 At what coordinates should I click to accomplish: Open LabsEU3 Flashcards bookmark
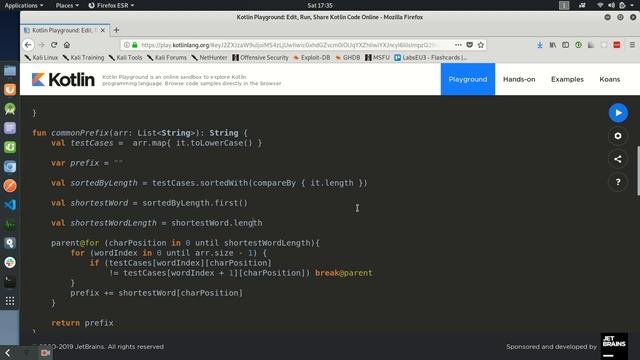431,58
